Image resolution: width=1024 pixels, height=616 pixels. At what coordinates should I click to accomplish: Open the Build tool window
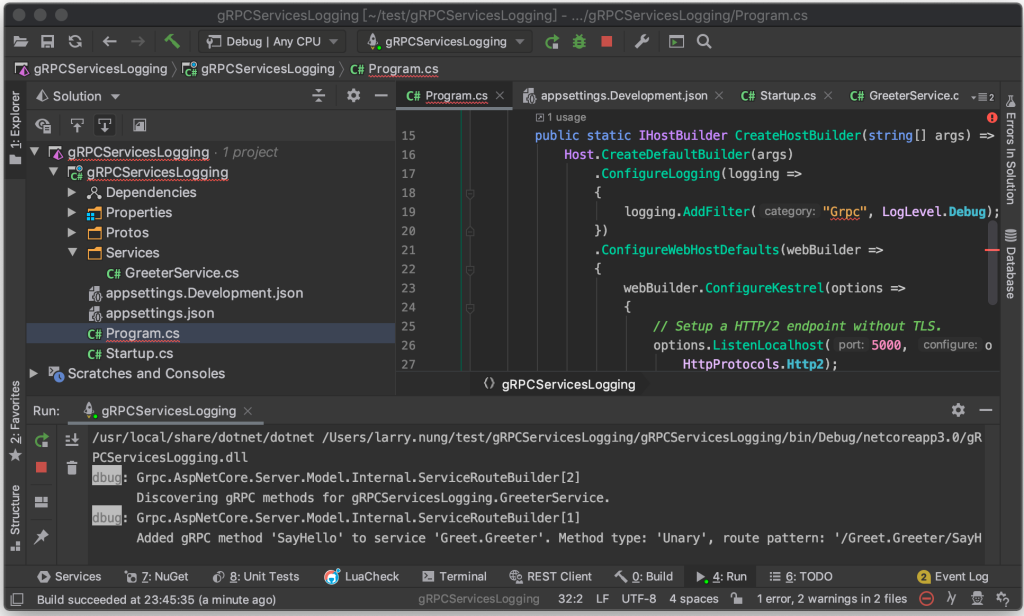(644, 577)
